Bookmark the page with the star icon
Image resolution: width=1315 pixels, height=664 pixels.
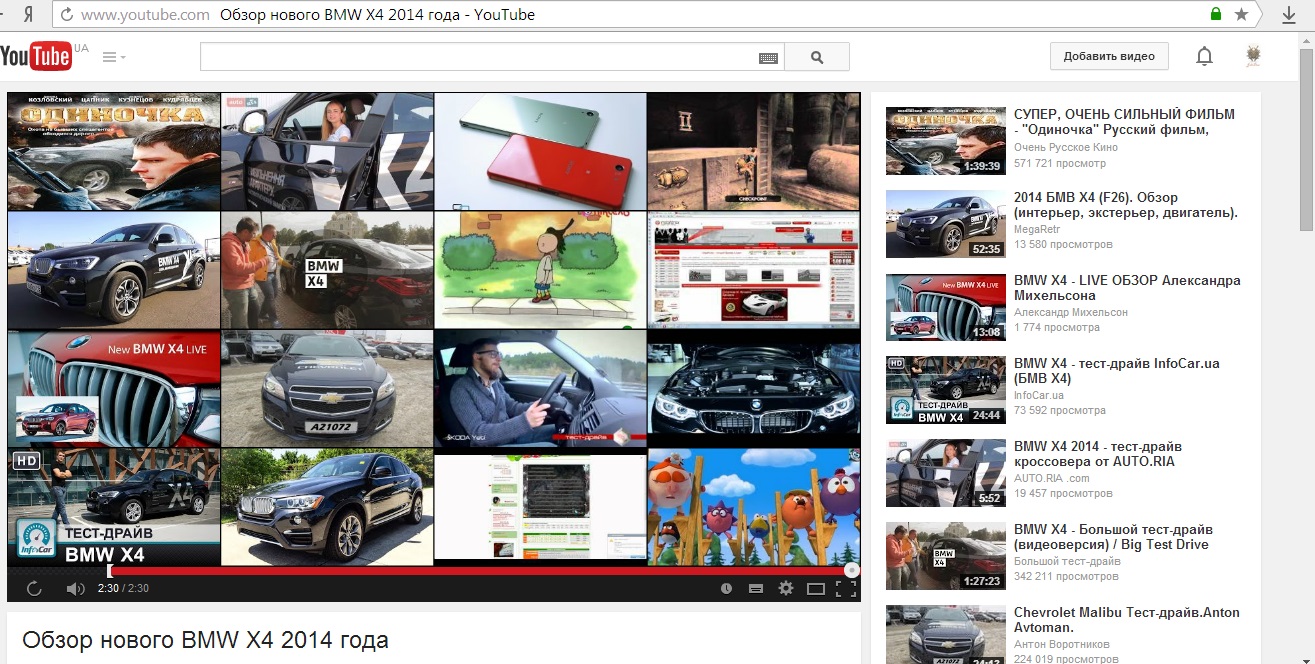(1241, 14)
